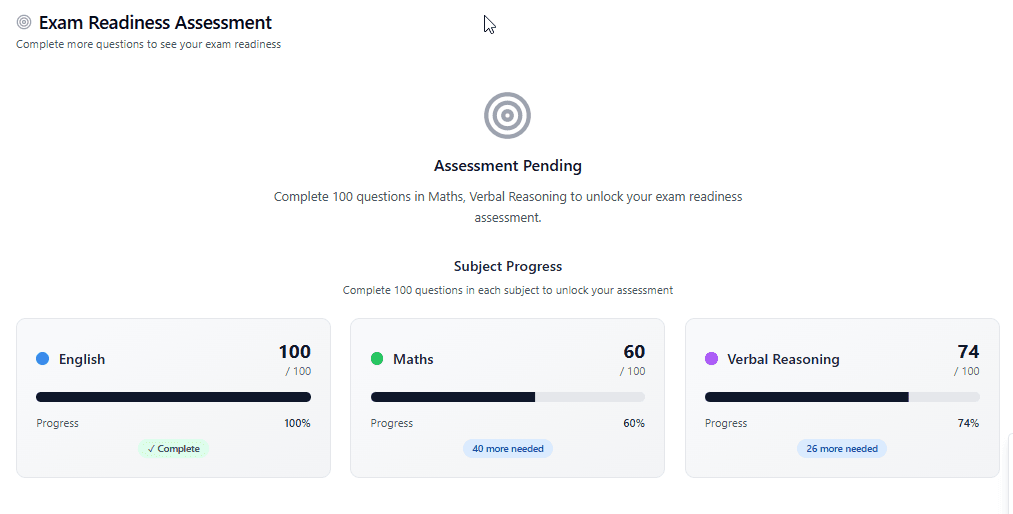The width and height of the screenshot is (1013, 514).
Task: Open the English subject card label
Action: [x=82, y=360]
